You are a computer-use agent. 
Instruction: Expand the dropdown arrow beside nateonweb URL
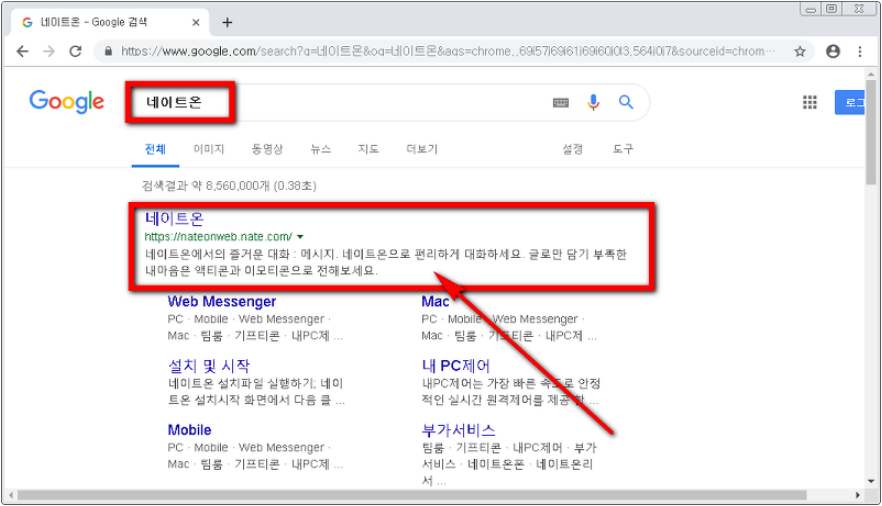pos(300,237)
